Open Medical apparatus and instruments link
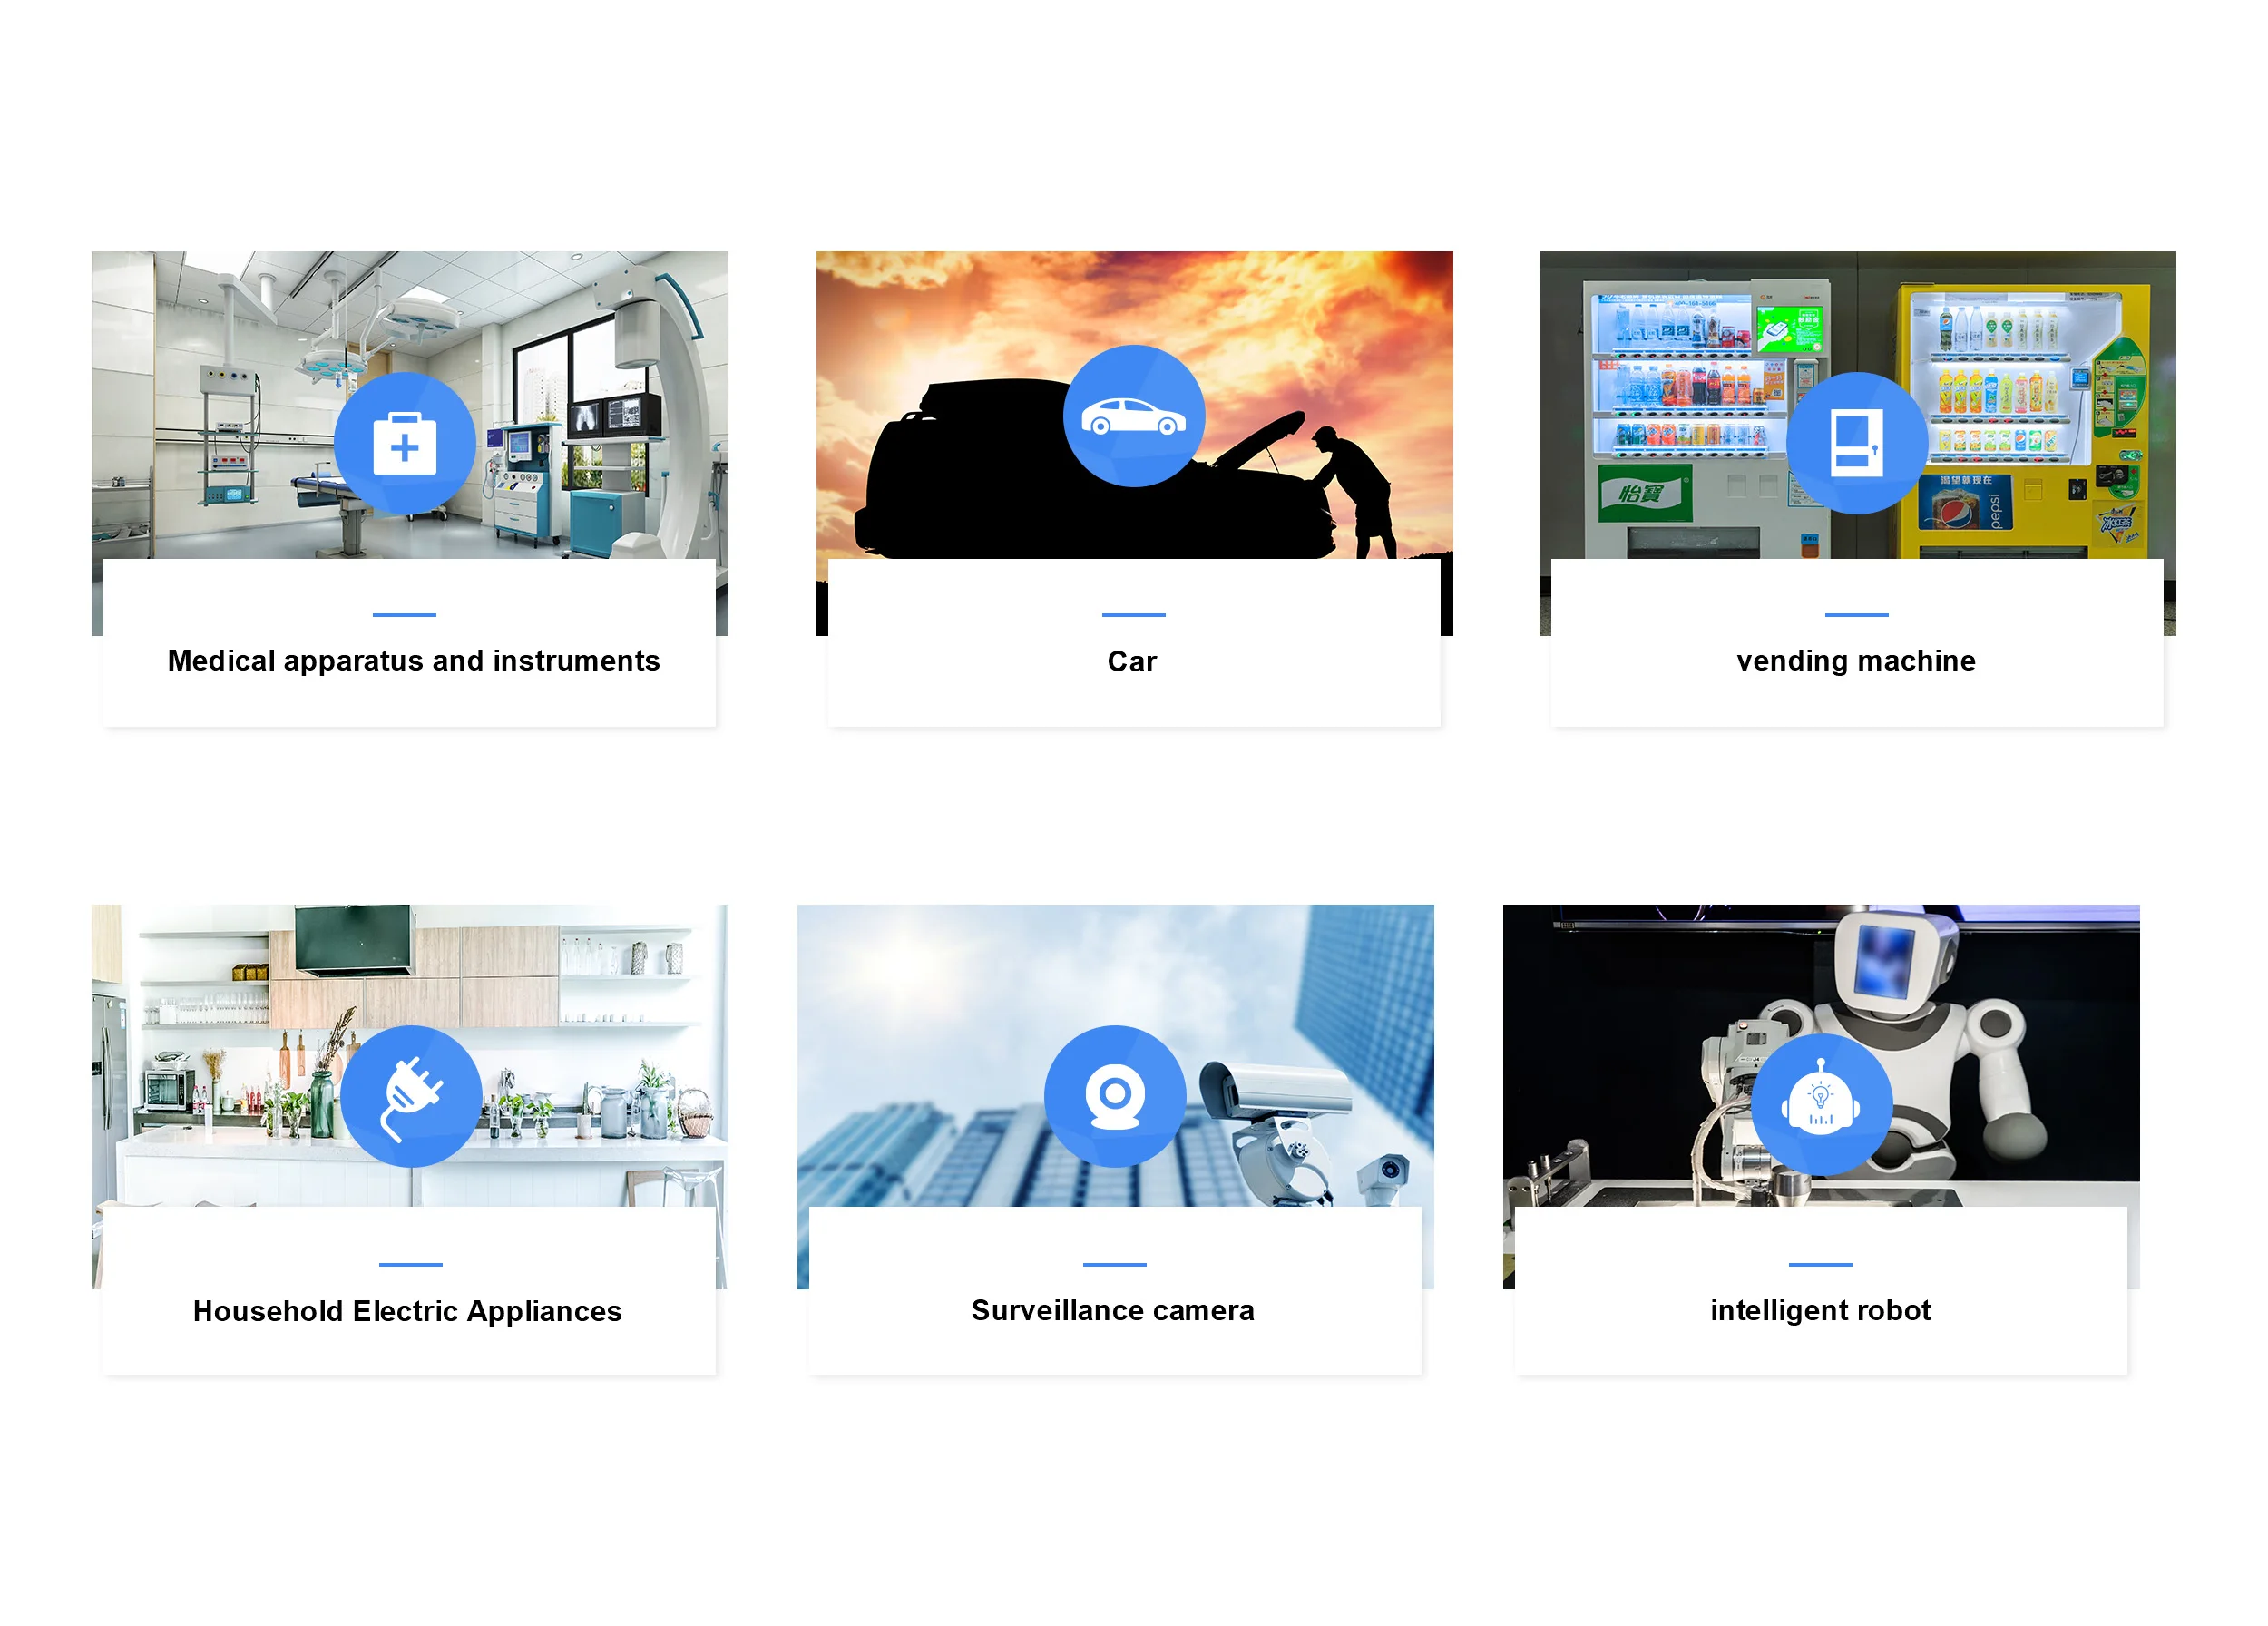Viewport: 2268px width, 1626px height. (x=413, y=661)
